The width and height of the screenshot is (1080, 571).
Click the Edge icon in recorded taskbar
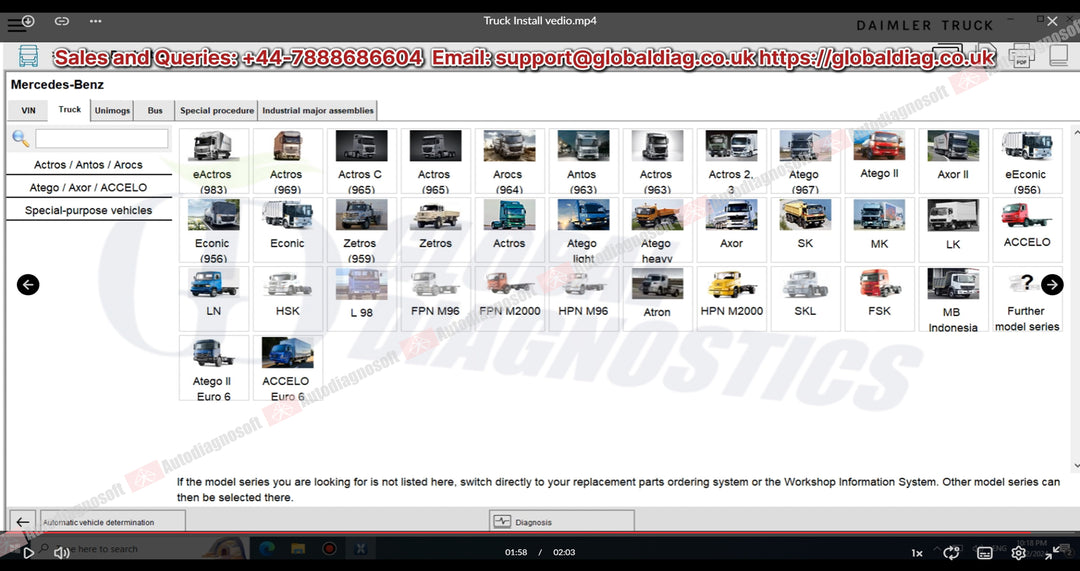[x=267, y=549]
